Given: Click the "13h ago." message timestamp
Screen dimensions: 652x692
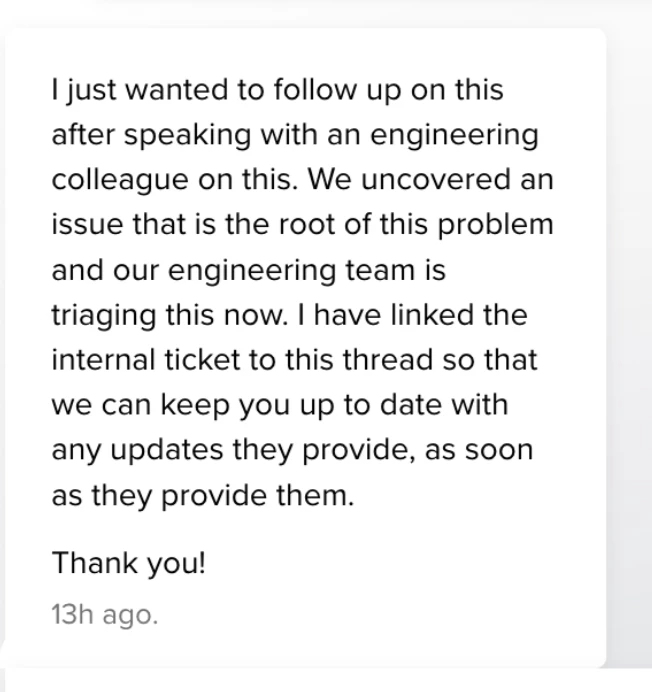Looking at the screenshot, I should coord(105,614).
